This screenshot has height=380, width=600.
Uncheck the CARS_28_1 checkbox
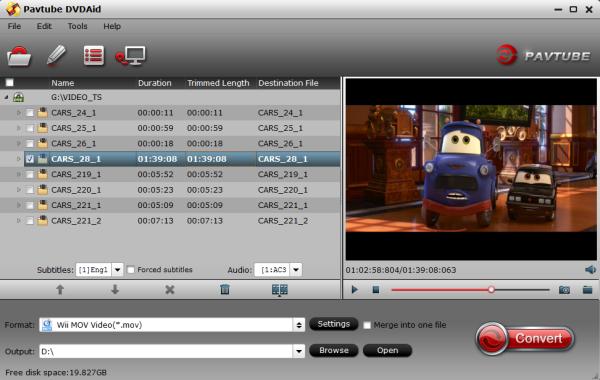click(x=29, y=159)
